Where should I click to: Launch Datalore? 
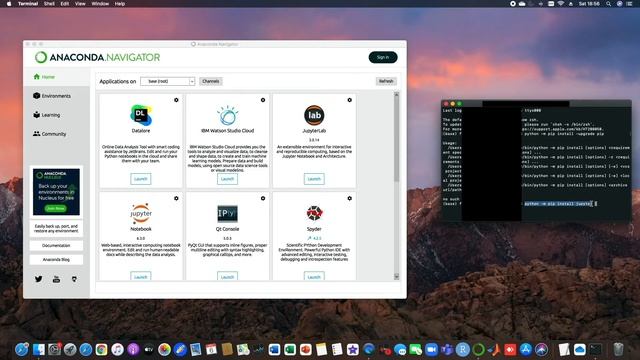pyautogui.click(x=141, y=179)
